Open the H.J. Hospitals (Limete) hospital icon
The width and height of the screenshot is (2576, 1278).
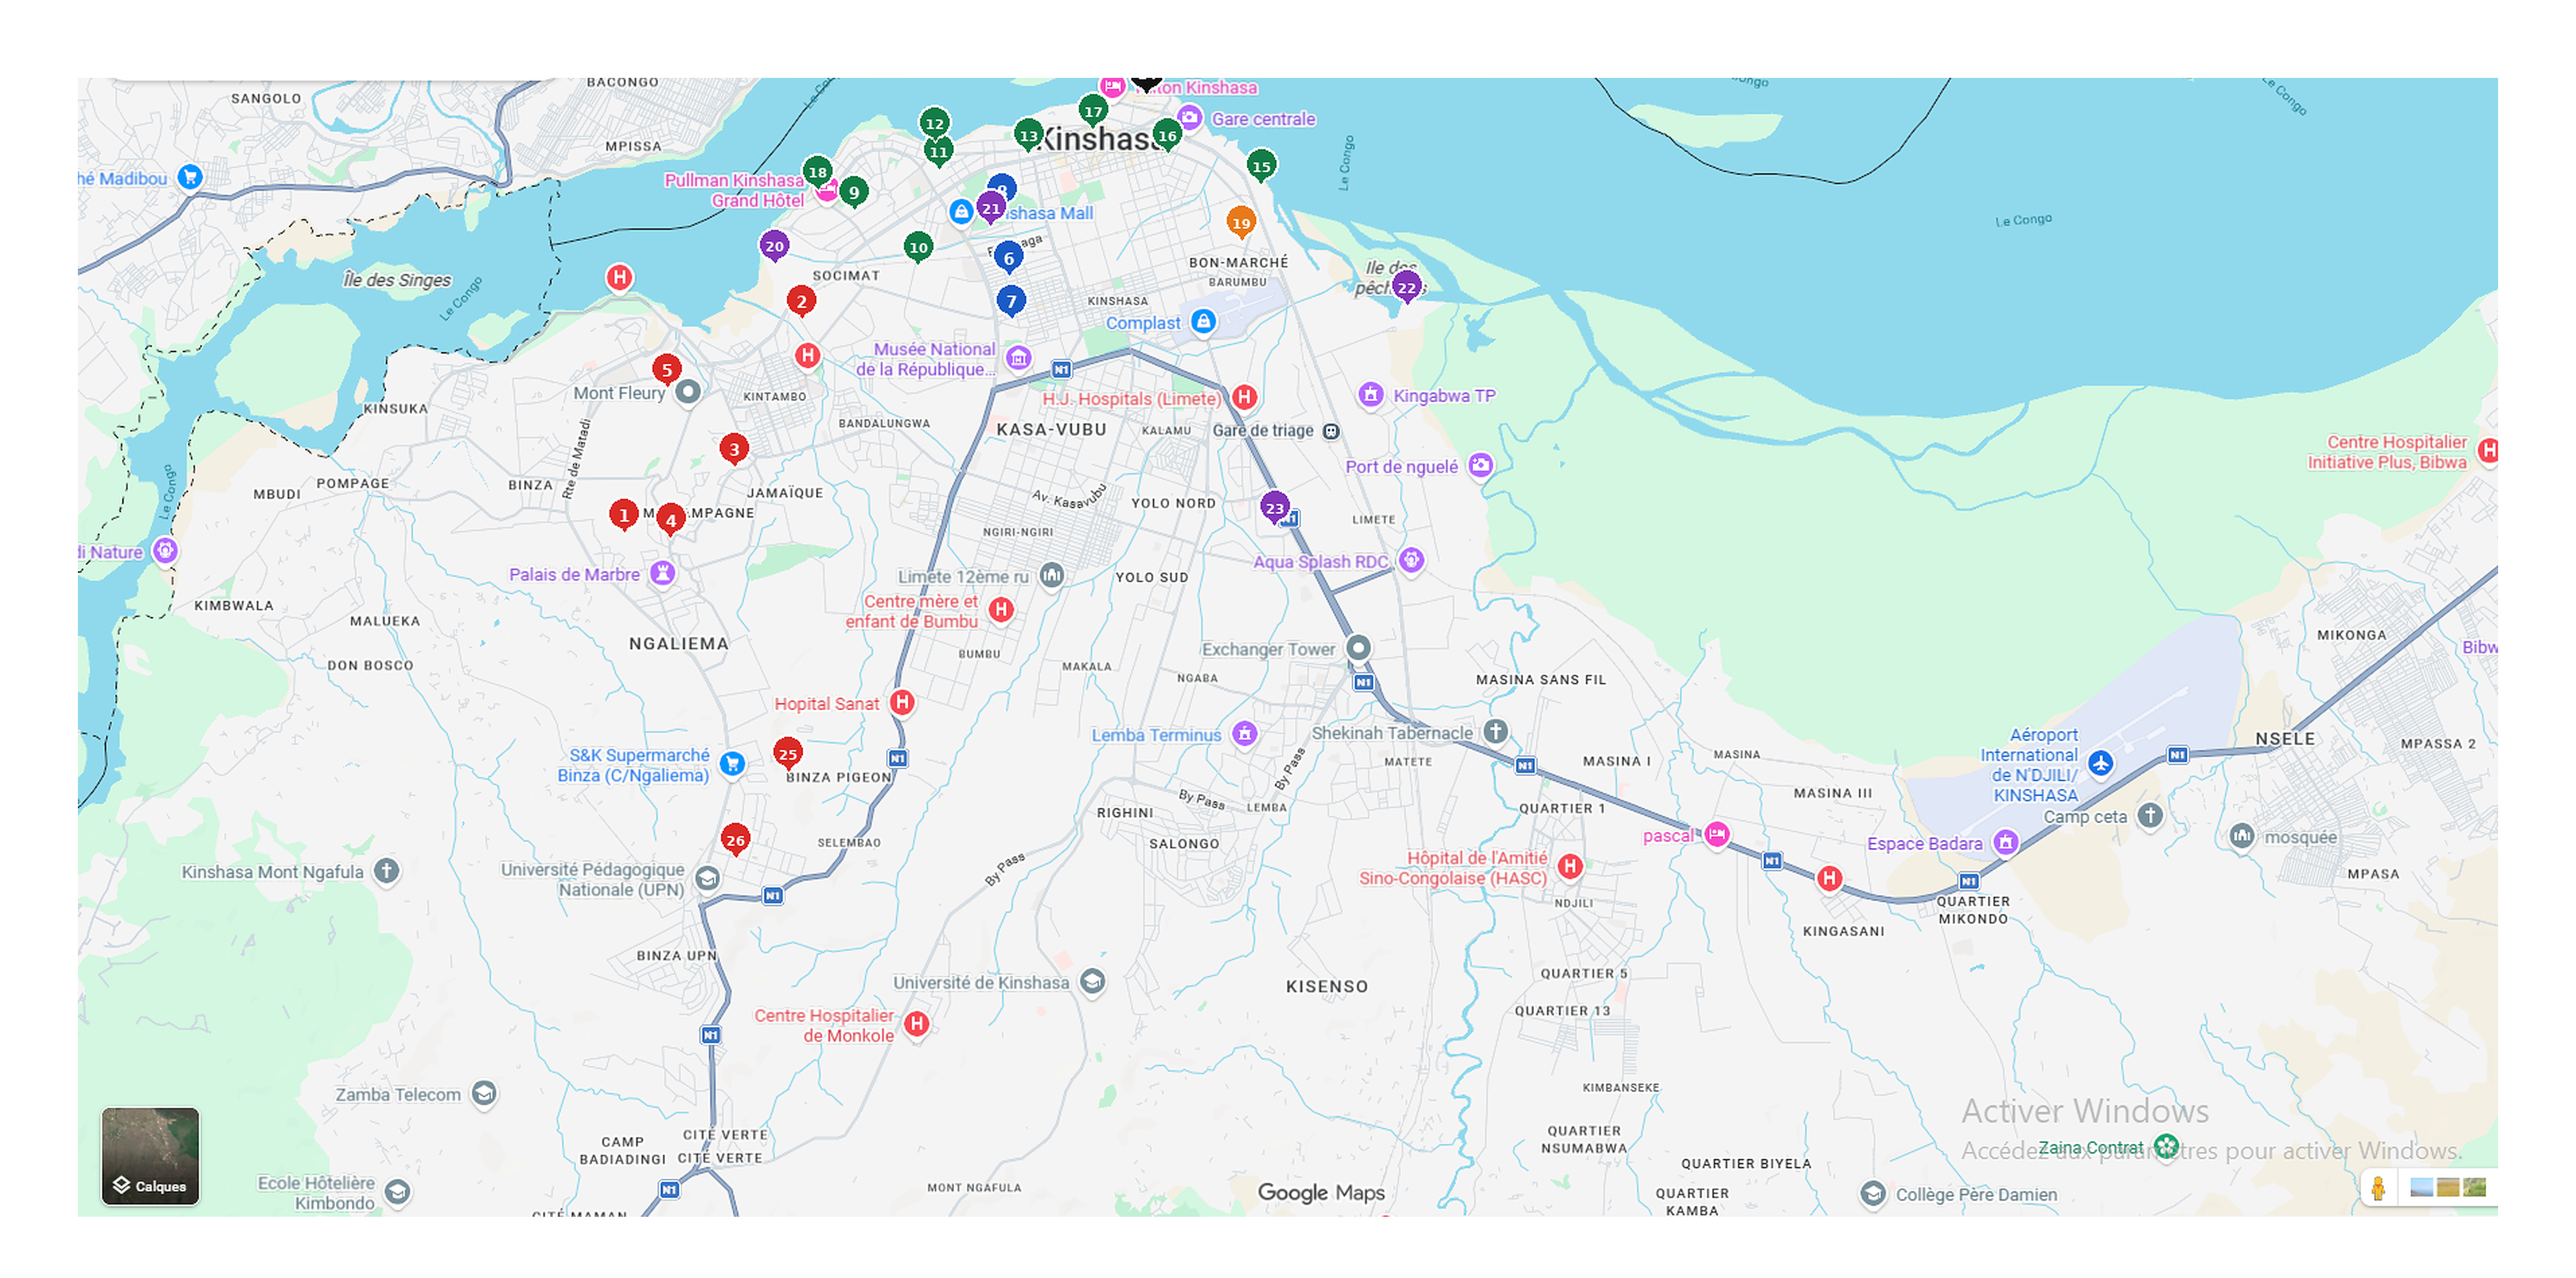pos(1244,397)
